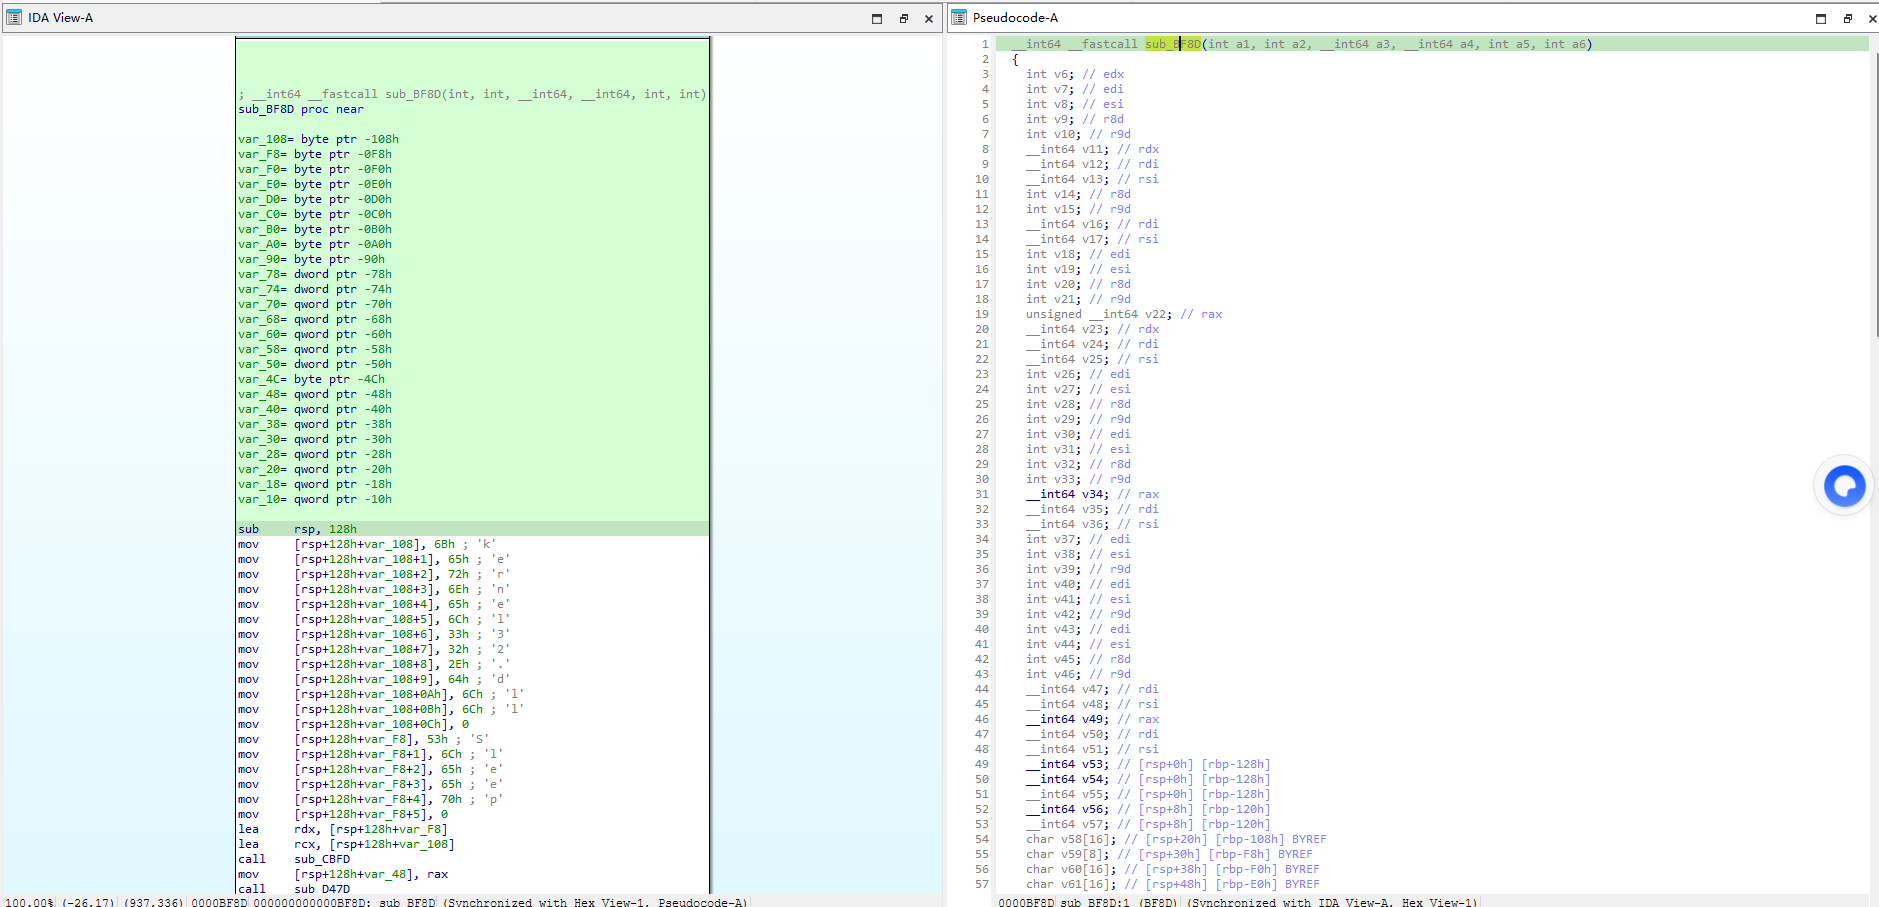
Task: Click the mov instruction with 'k' comment
Action: [367, 544]
